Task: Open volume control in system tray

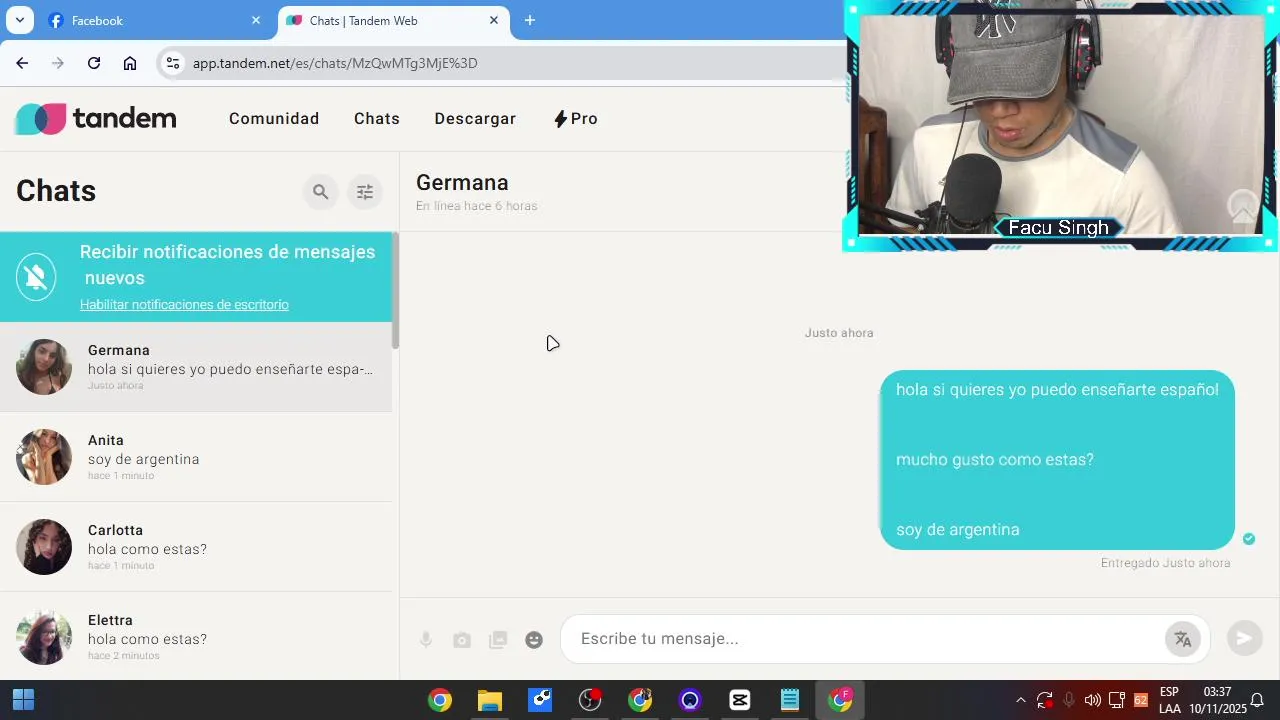Action: click(1092, 700)
